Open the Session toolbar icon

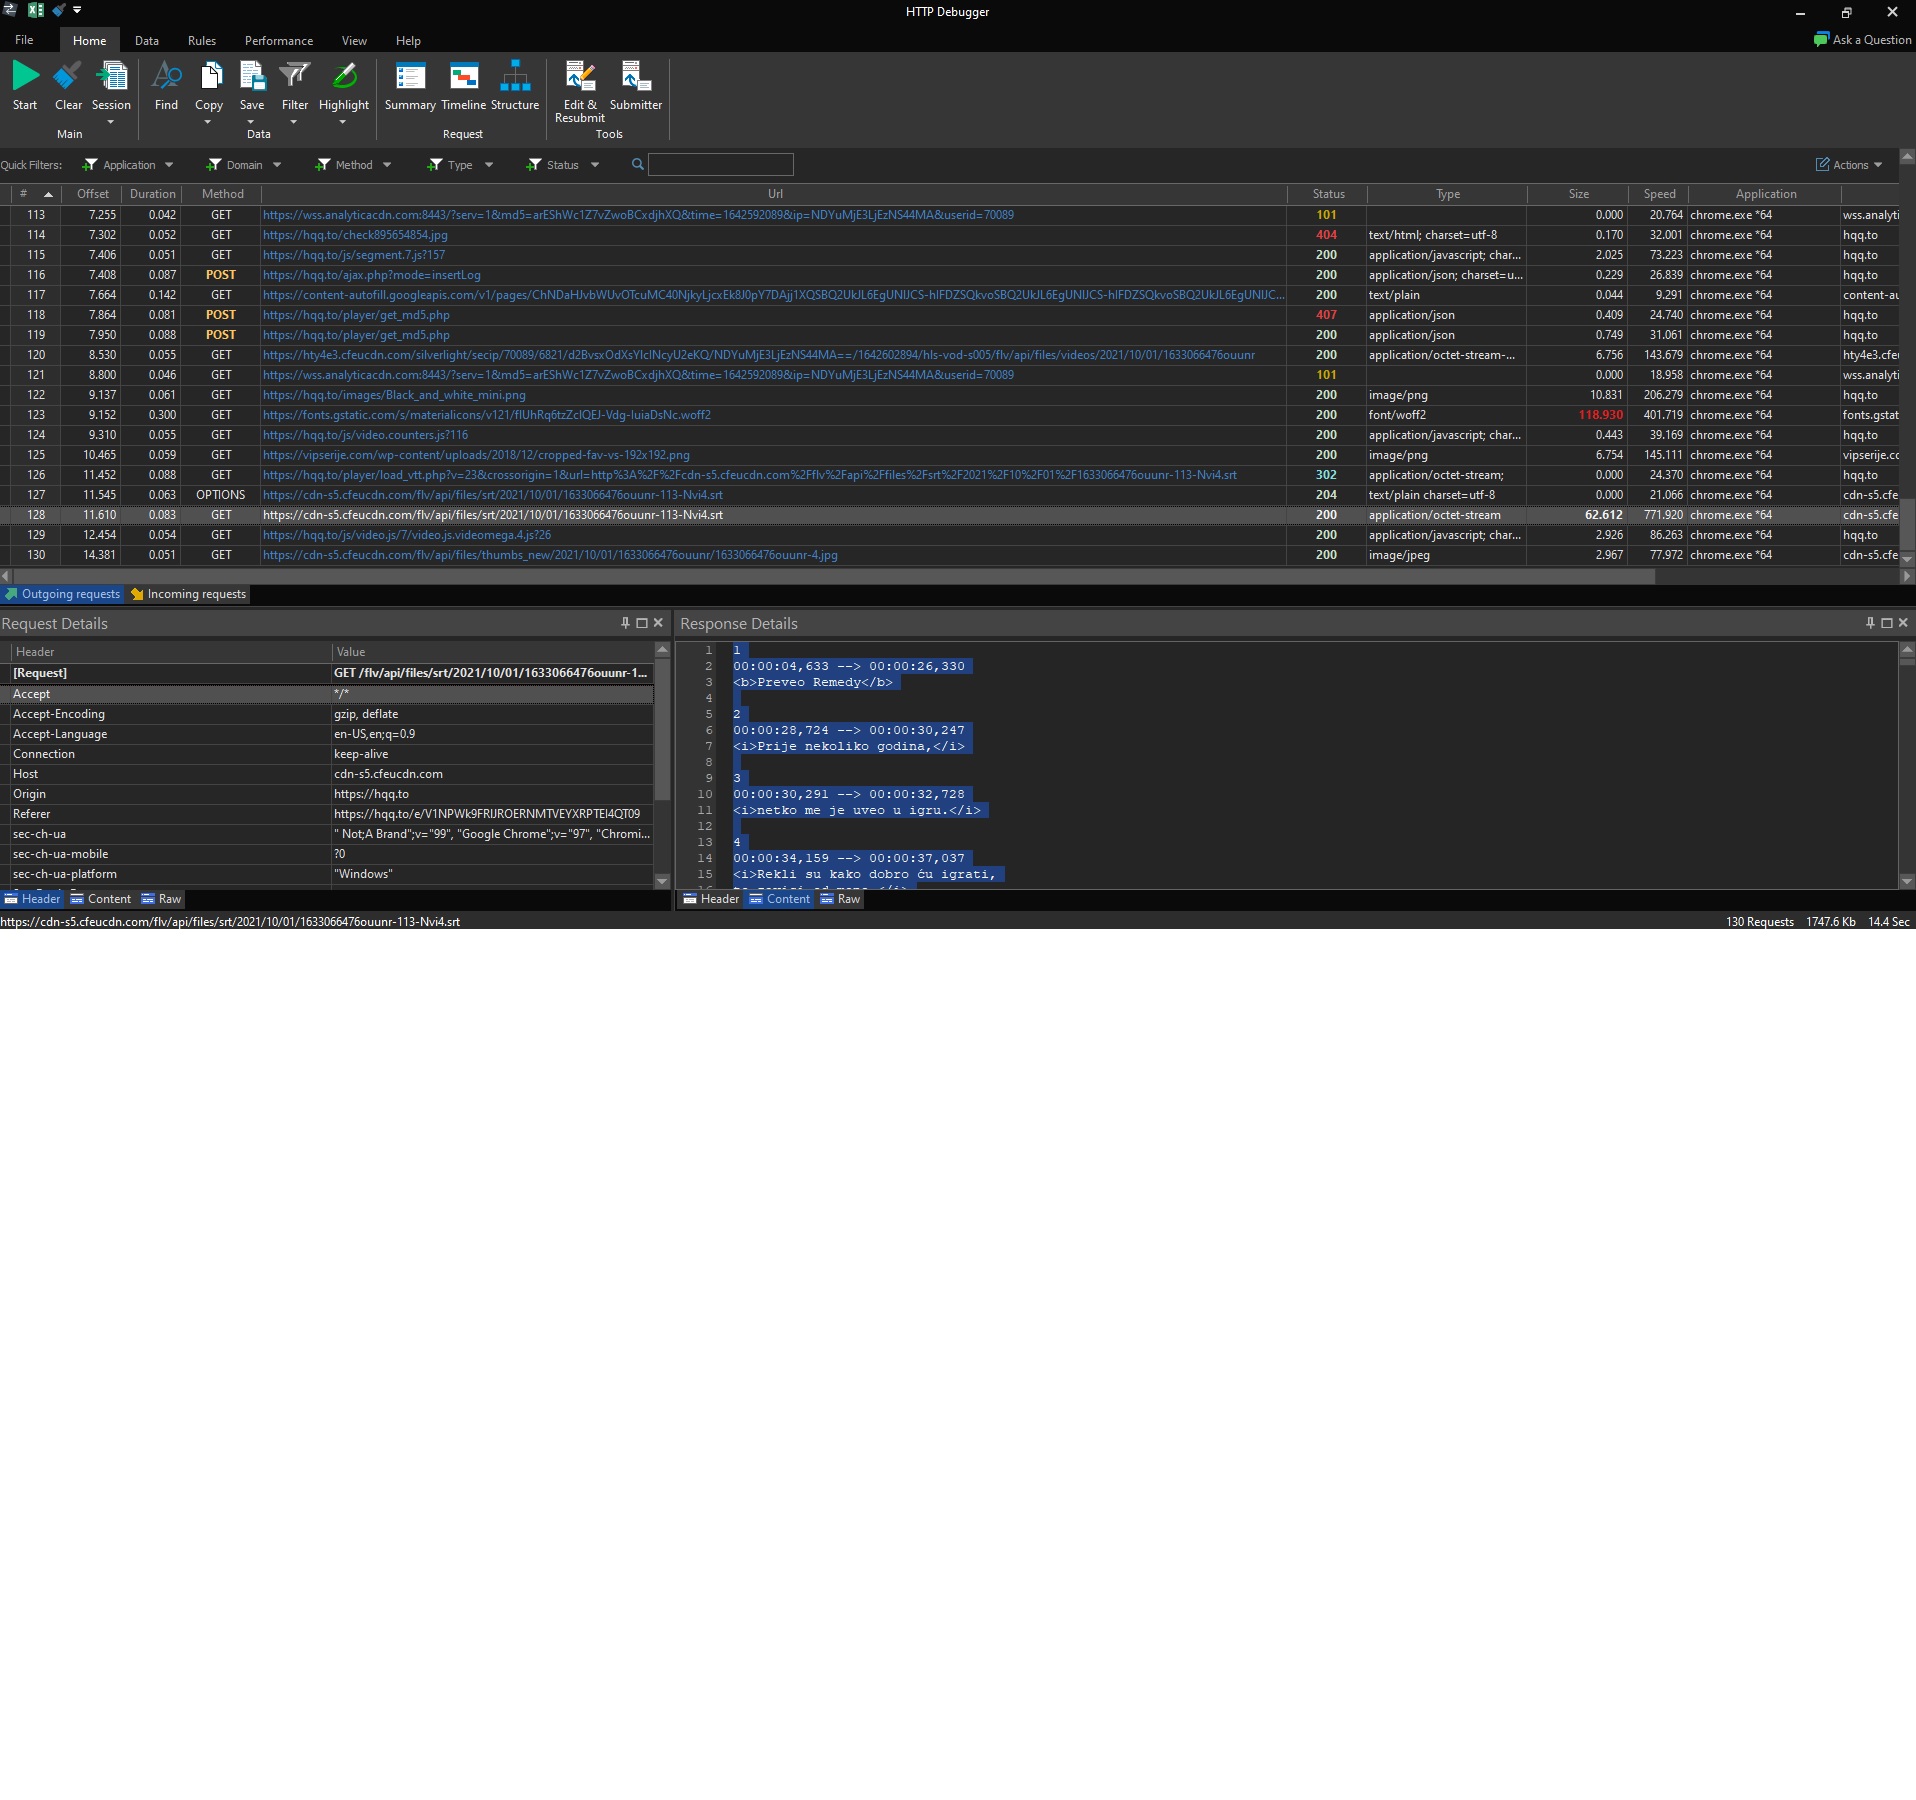[x=111, y=77]
